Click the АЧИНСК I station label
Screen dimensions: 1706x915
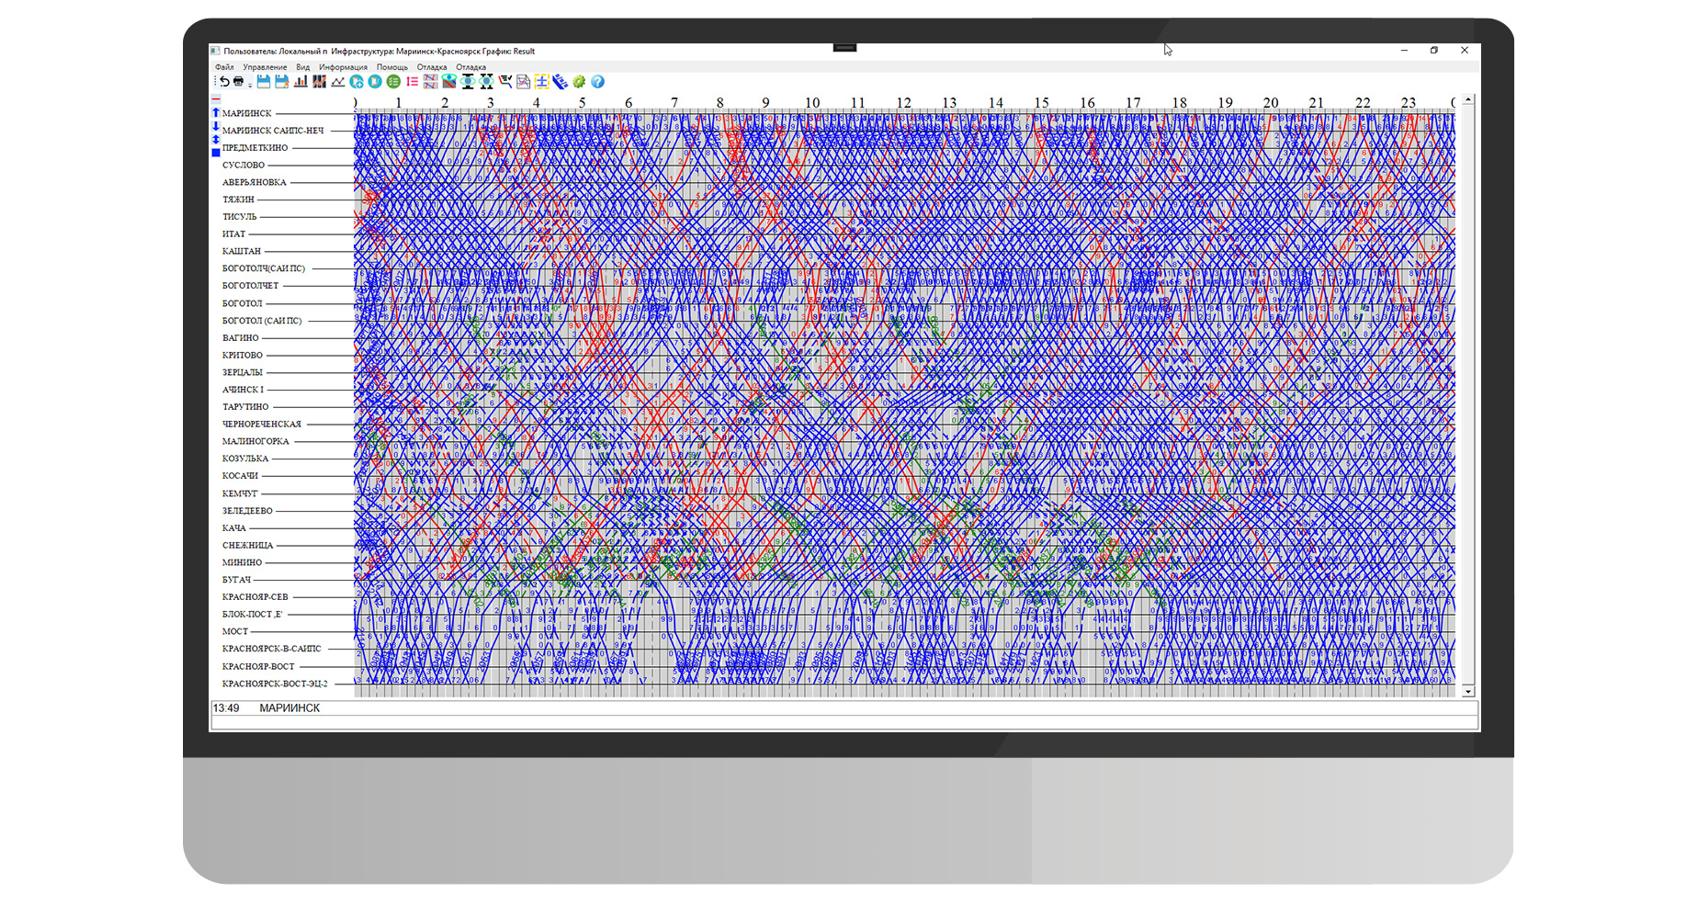pyautogui.click(x=243, y=390)
